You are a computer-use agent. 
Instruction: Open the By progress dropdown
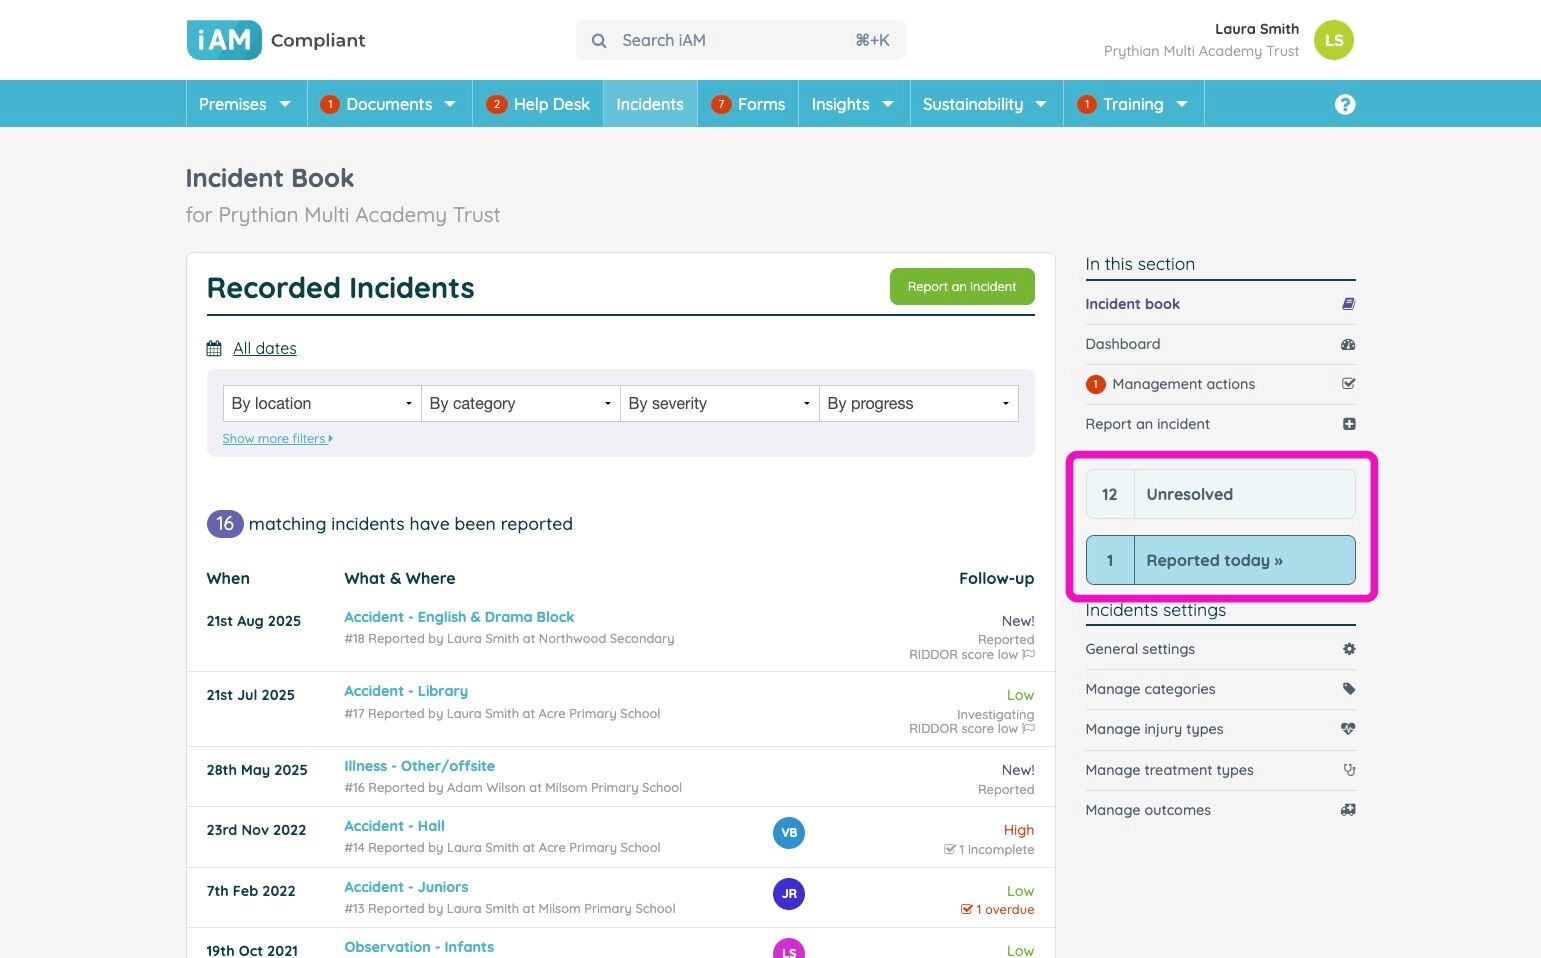coord(918,403)
